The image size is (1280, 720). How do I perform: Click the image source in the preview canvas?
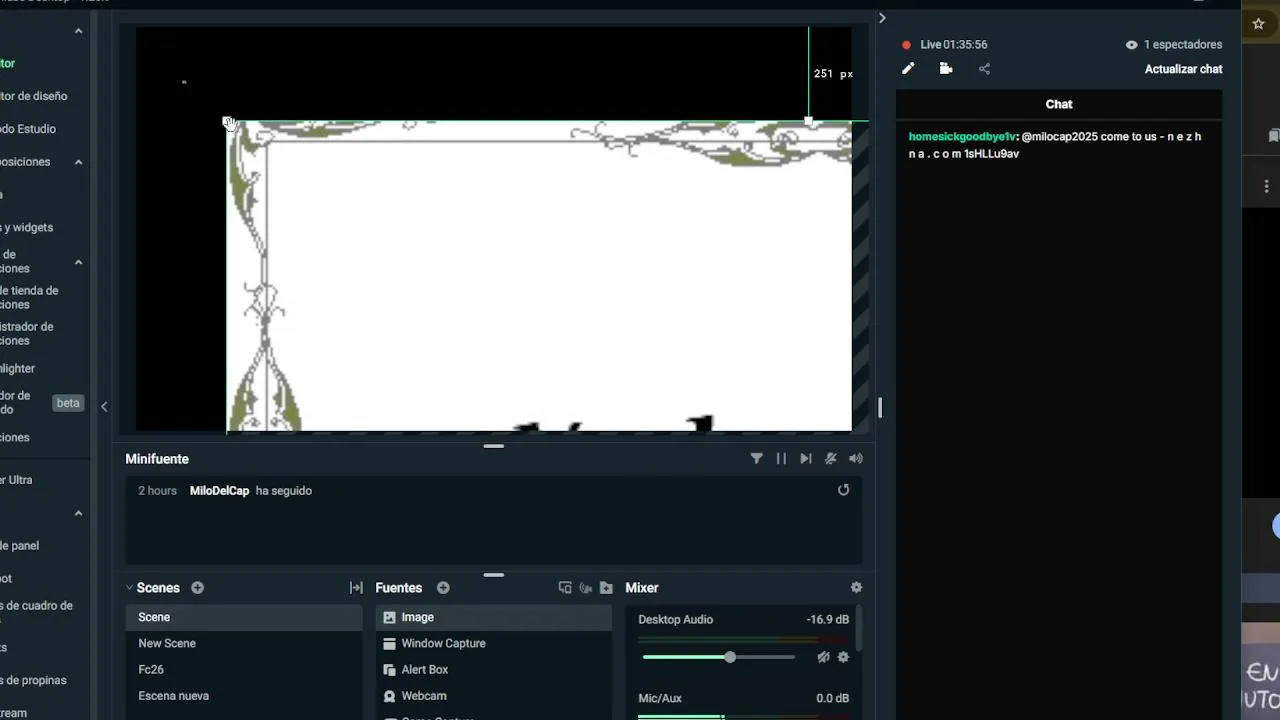540,276
